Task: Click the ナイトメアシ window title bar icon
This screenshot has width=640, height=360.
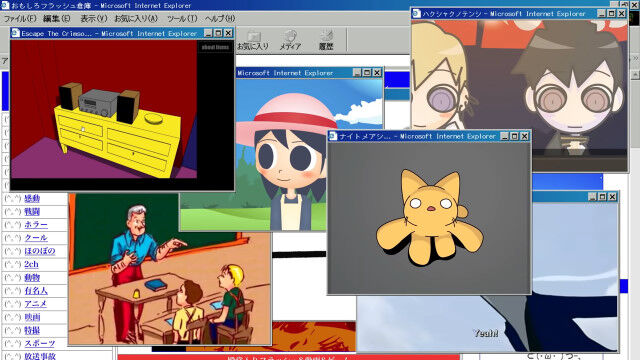Action: coord(333,136)
